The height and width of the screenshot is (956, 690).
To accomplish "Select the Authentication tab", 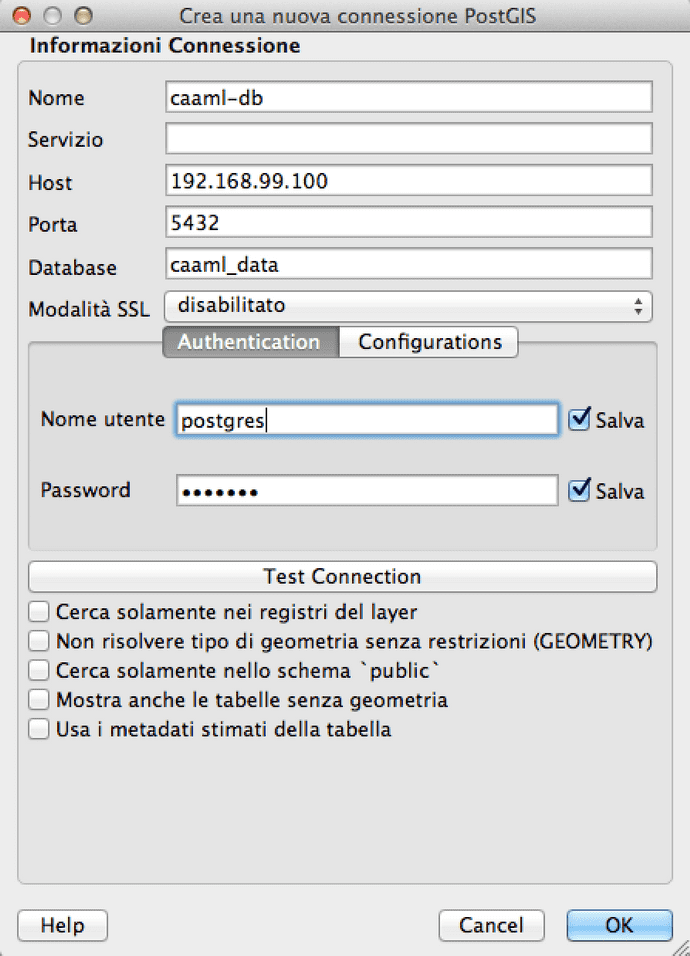I will tap(249, 342).
